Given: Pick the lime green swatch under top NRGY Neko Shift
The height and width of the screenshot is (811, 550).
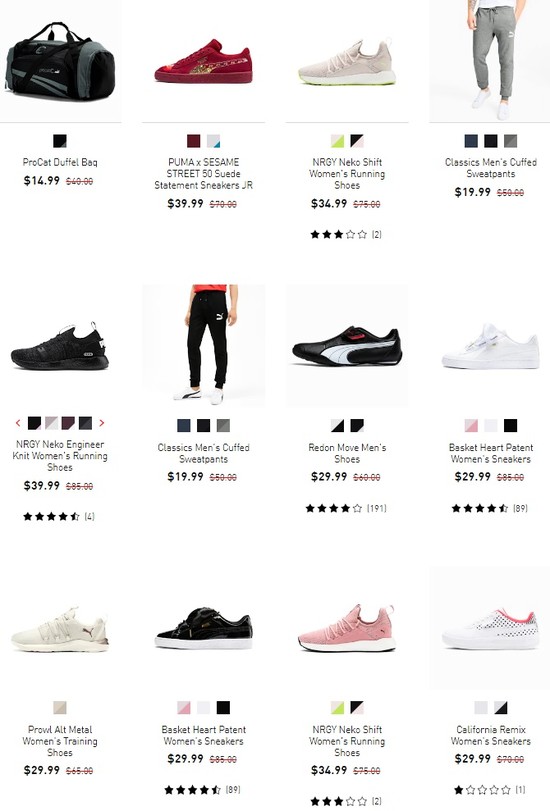Looking at the screenshot, I should click(337, 141).
